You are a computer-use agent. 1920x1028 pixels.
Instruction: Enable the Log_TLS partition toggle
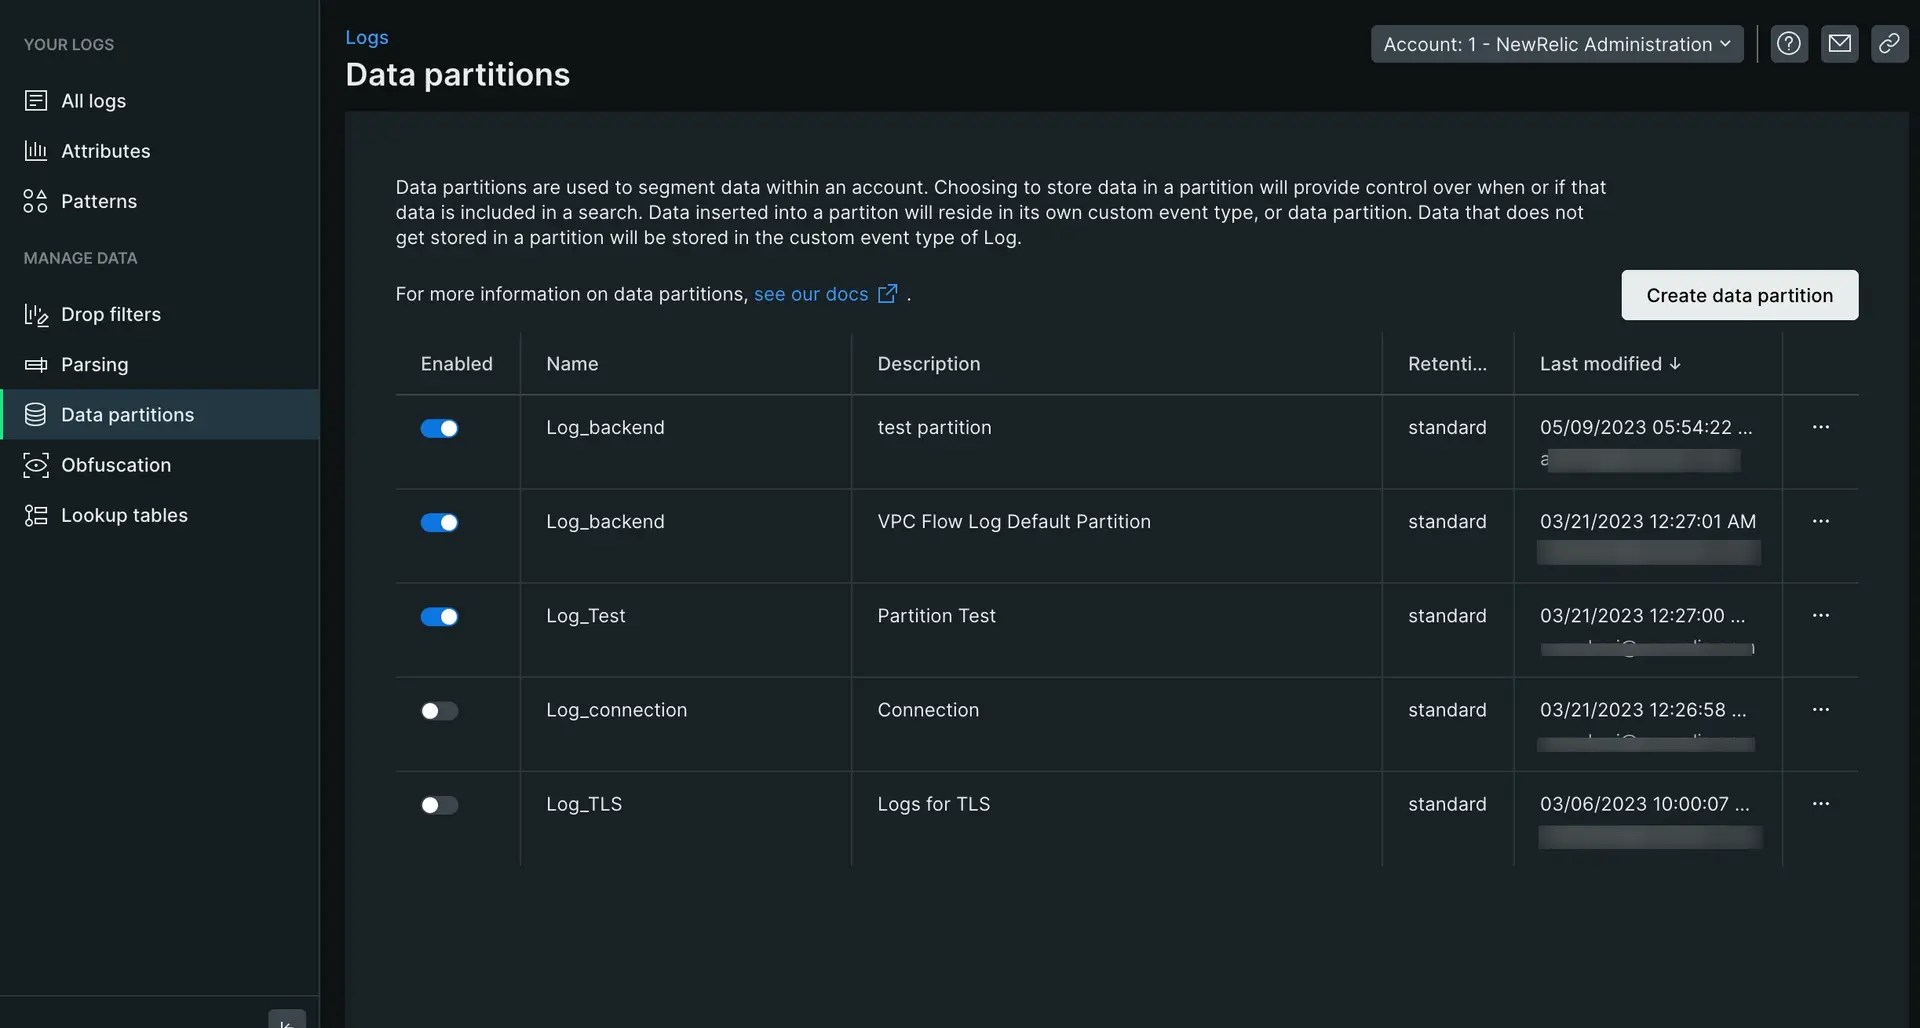point(439,805)
